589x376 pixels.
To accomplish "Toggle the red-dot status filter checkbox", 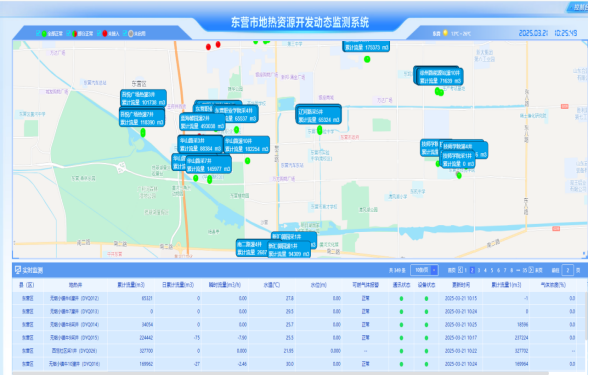I will [99, 33].
